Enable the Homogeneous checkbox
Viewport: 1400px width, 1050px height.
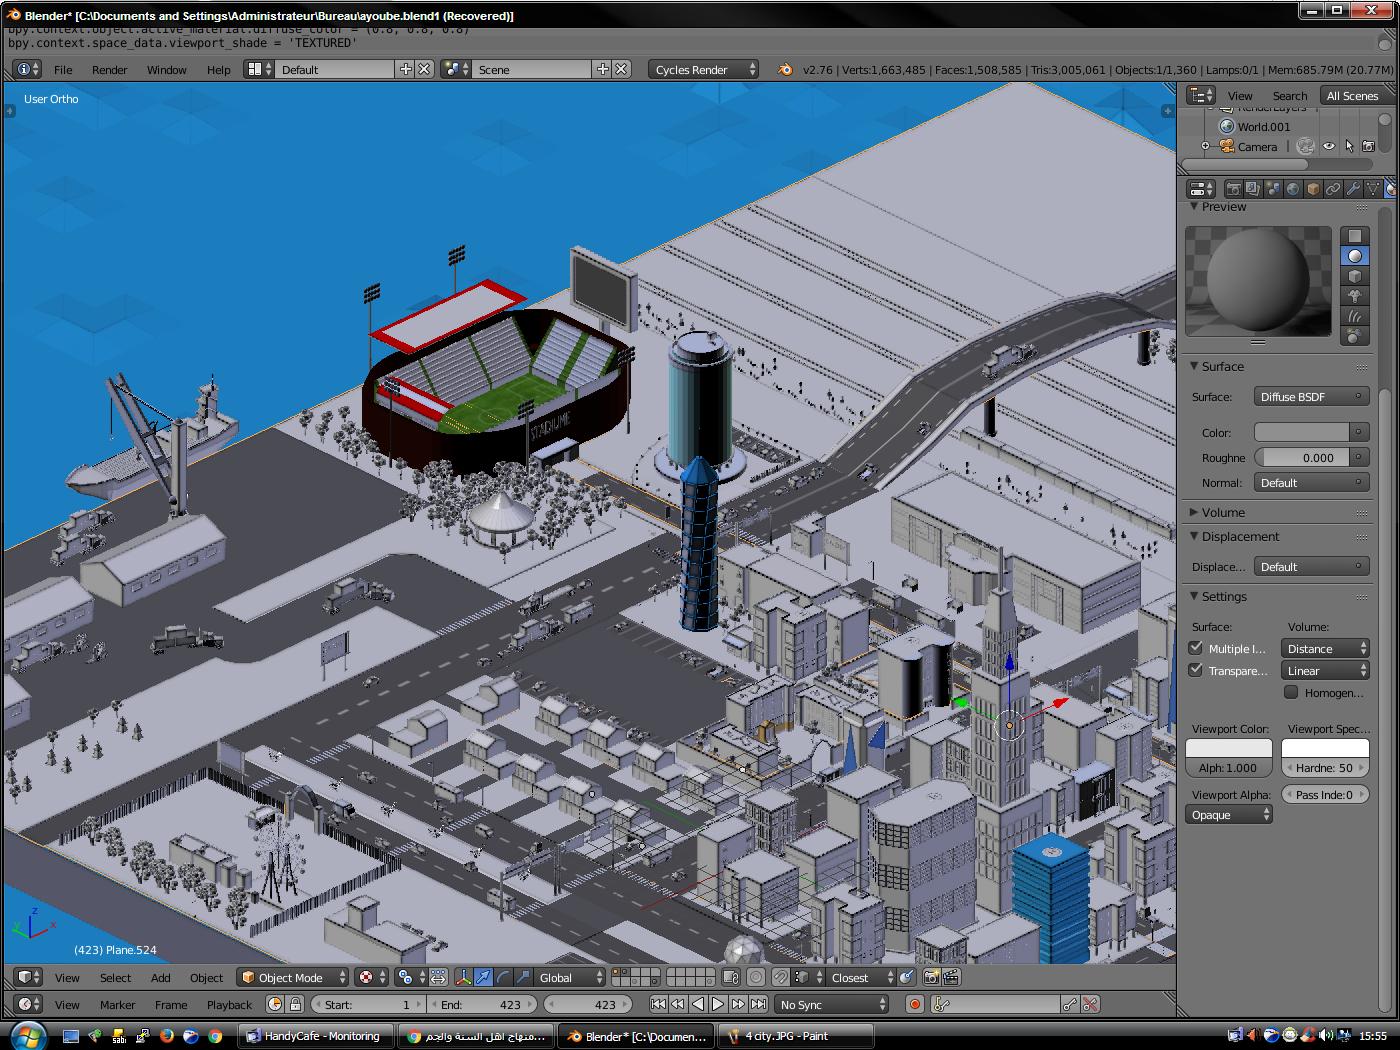click(1291, 692)
